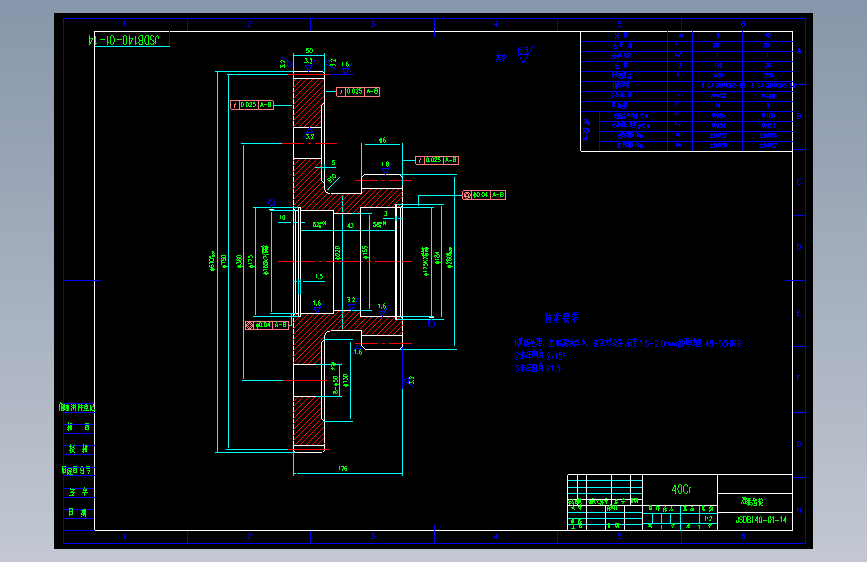Click the 1.5 dimension in the bore
The height and width of the screenshot is (562, 867).
click(x=319, y=276)
